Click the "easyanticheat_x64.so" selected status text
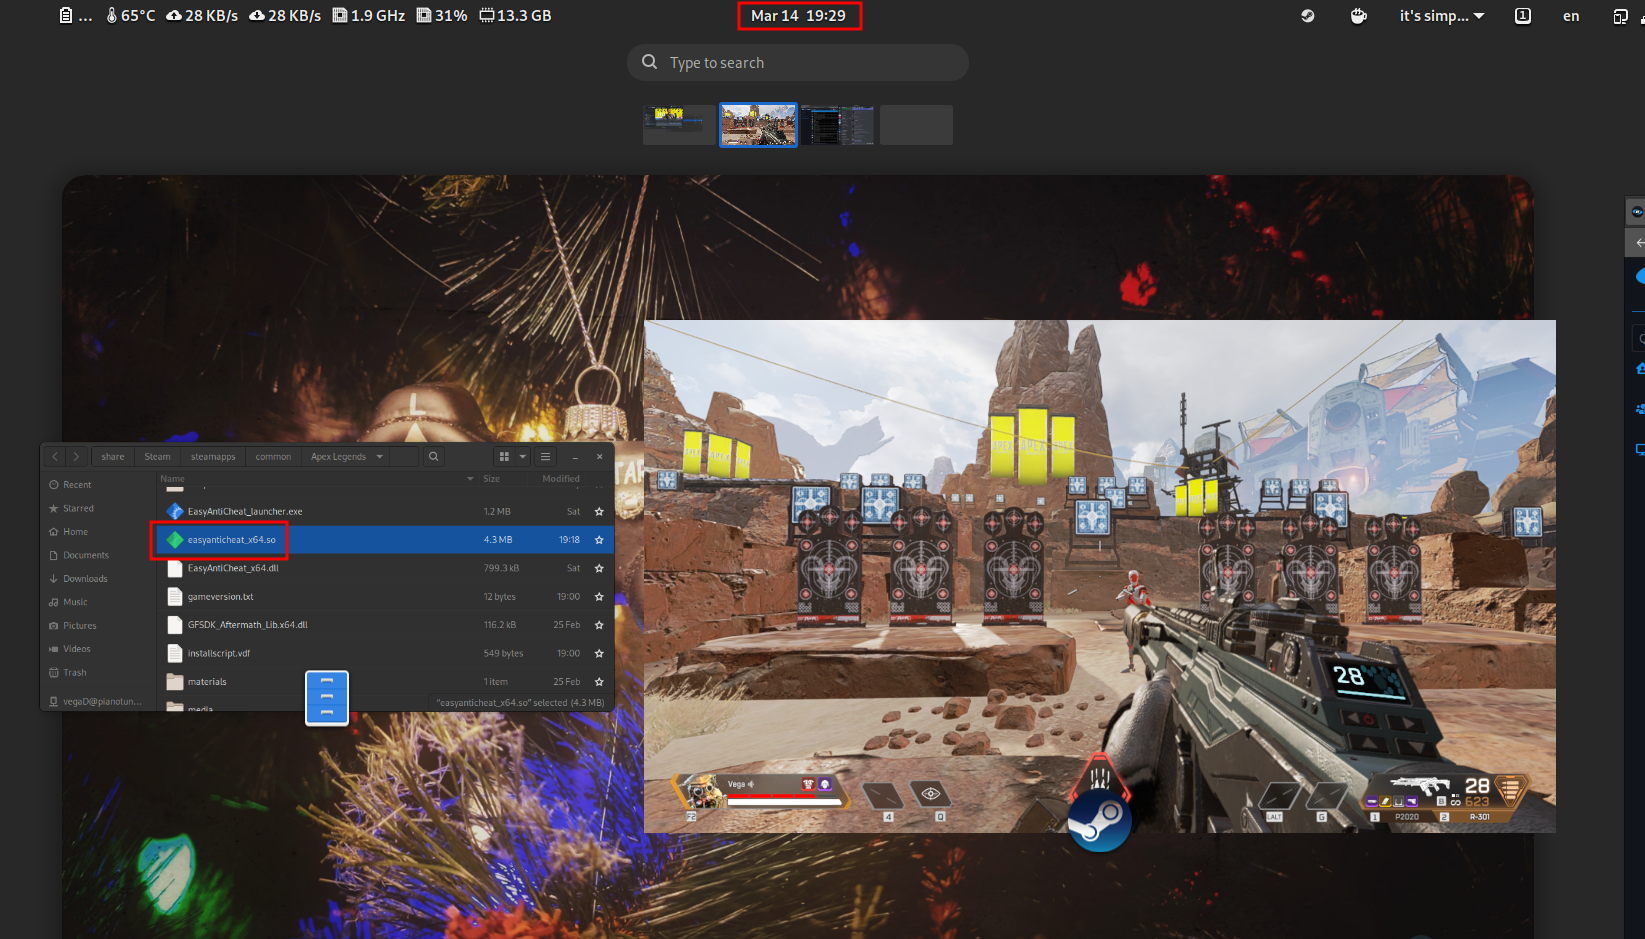The height and width of the screenshot is (939, 1645). click(520, 703)
